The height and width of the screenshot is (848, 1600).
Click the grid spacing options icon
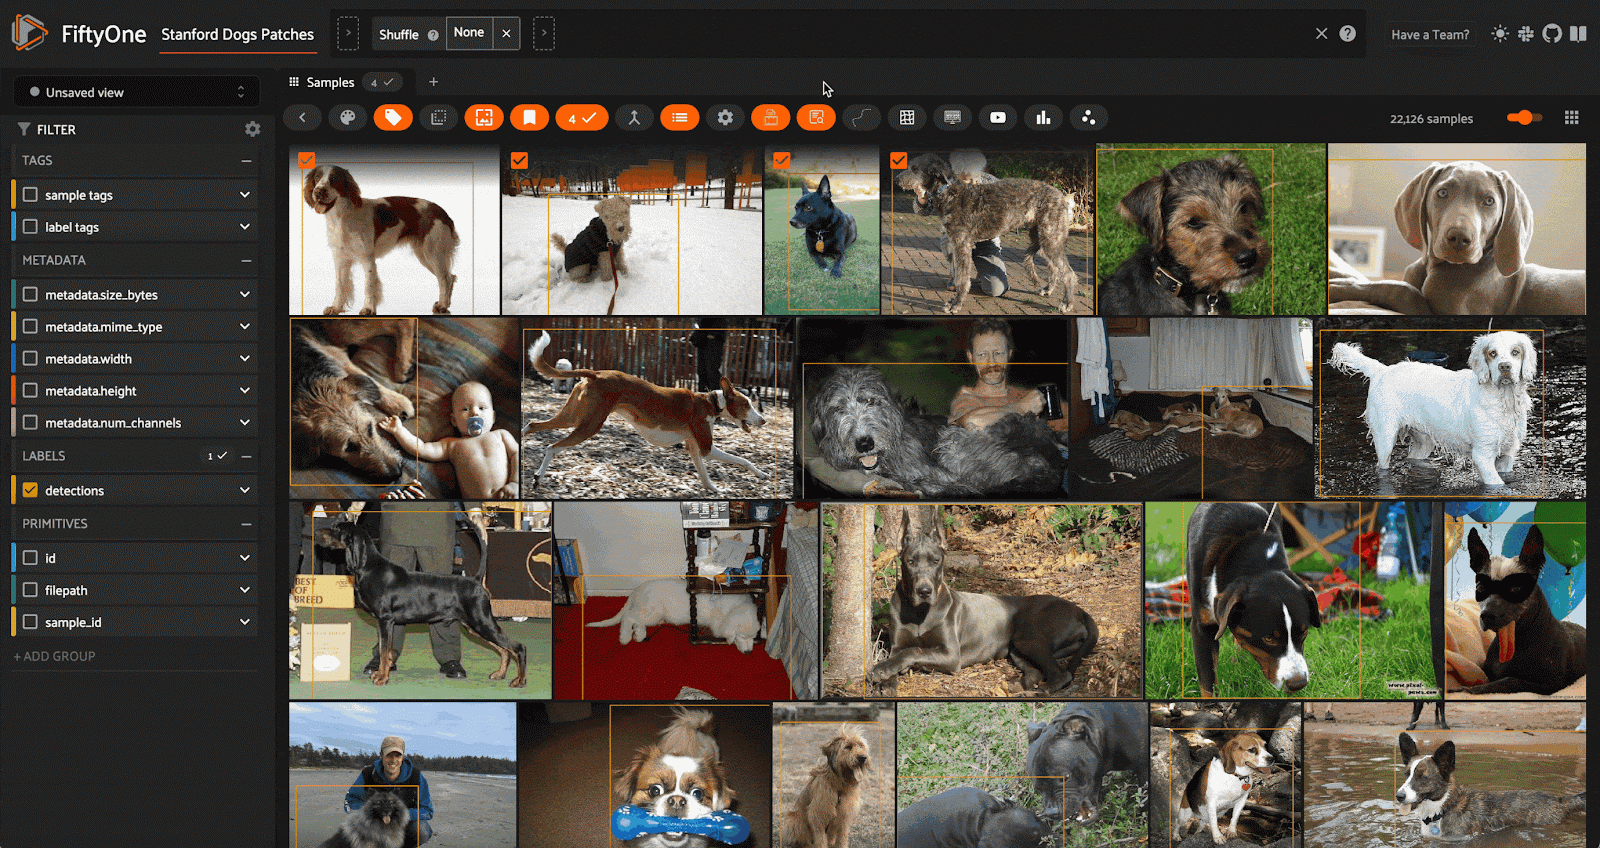click(1572, 118)
